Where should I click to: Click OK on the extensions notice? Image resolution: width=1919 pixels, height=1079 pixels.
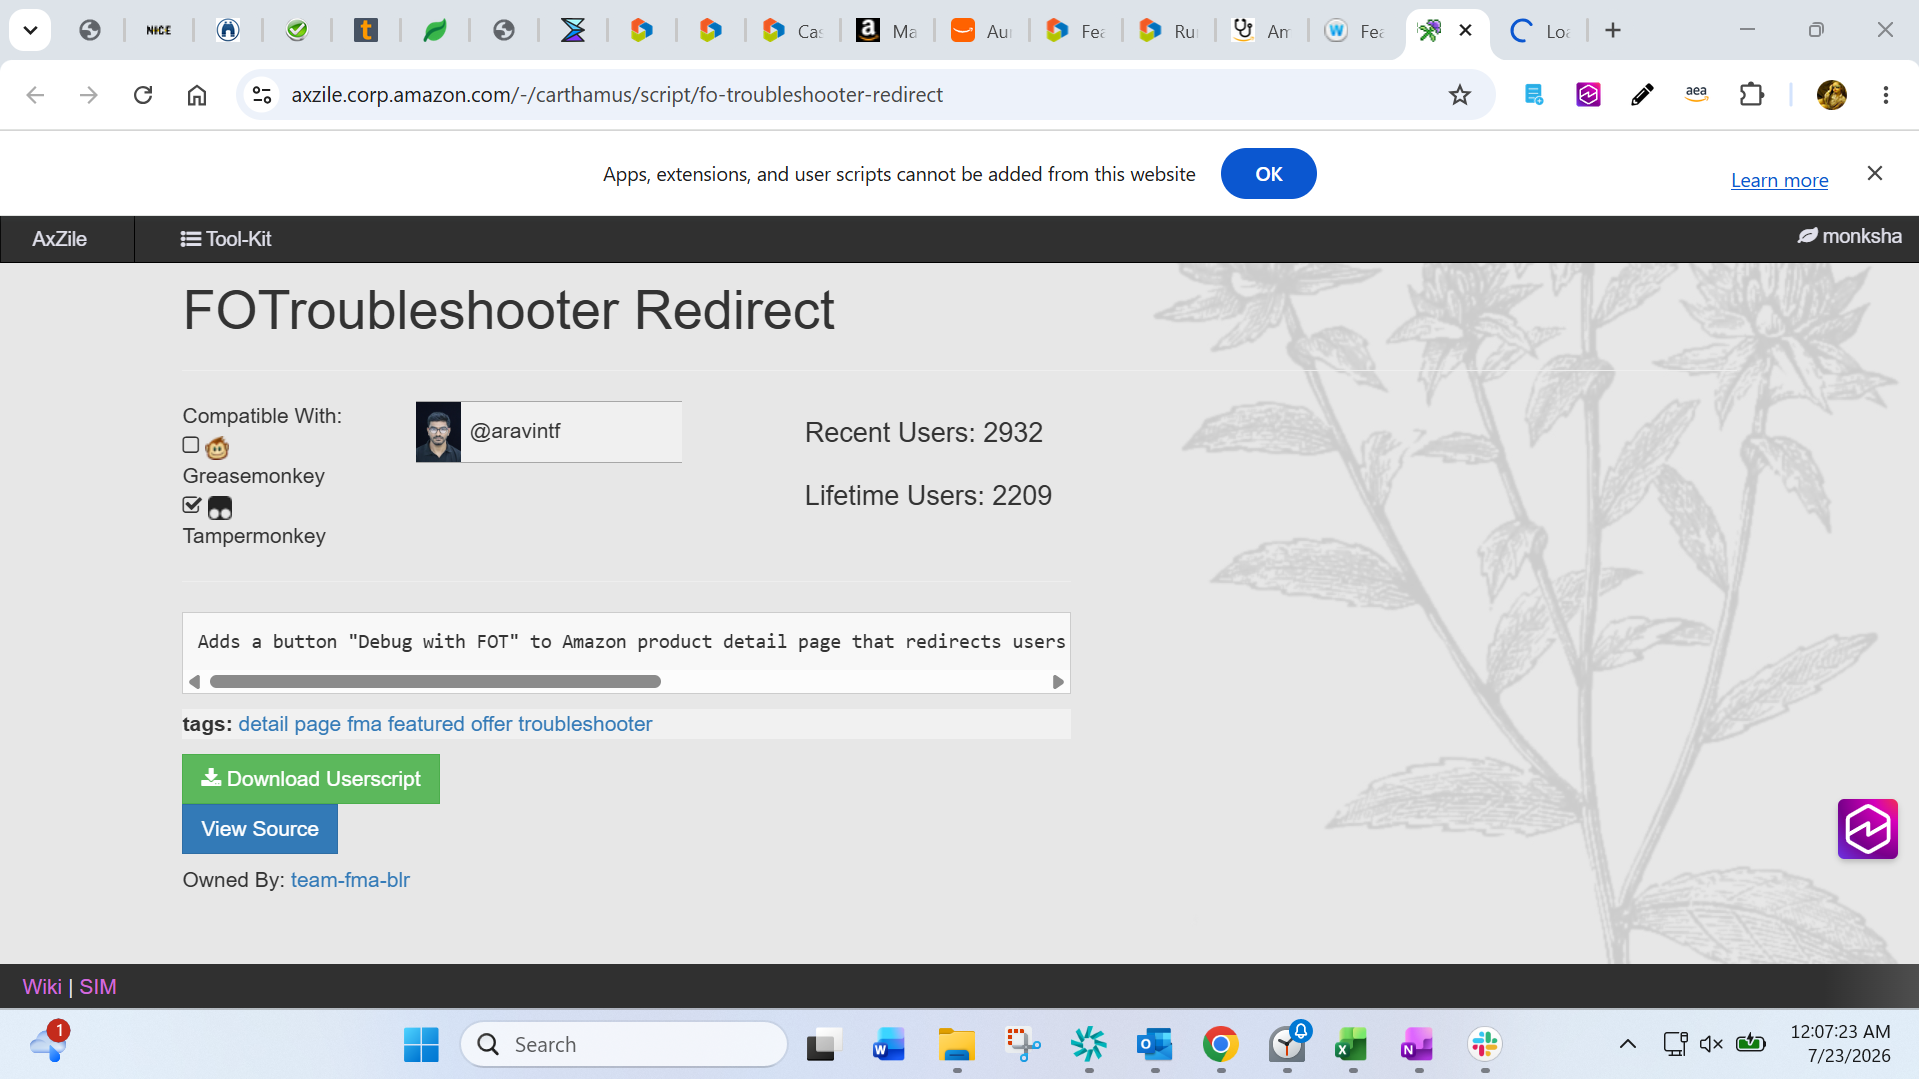[1268, 174]
